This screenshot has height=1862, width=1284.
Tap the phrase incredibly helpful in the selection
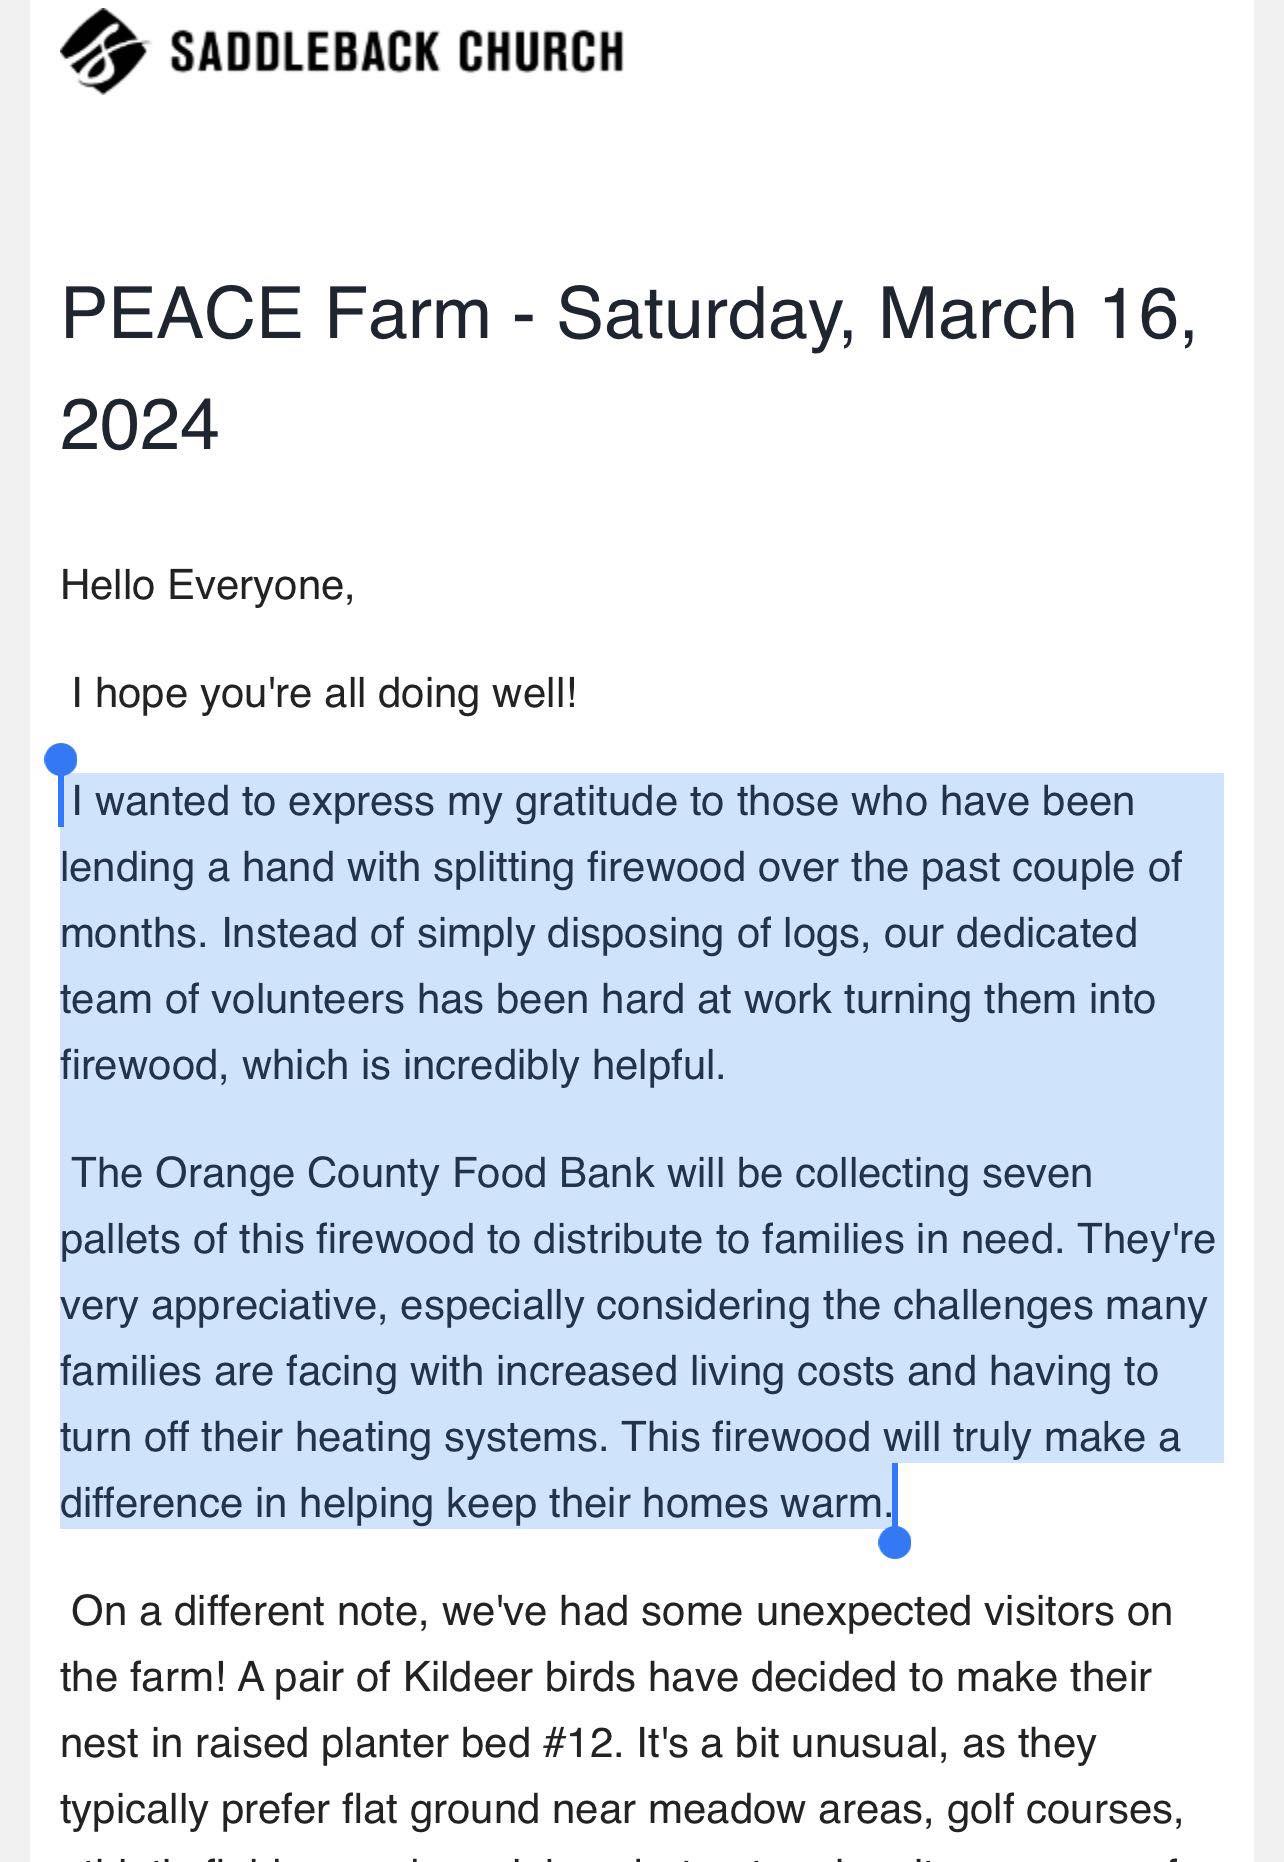click(x=564, y=1066)
